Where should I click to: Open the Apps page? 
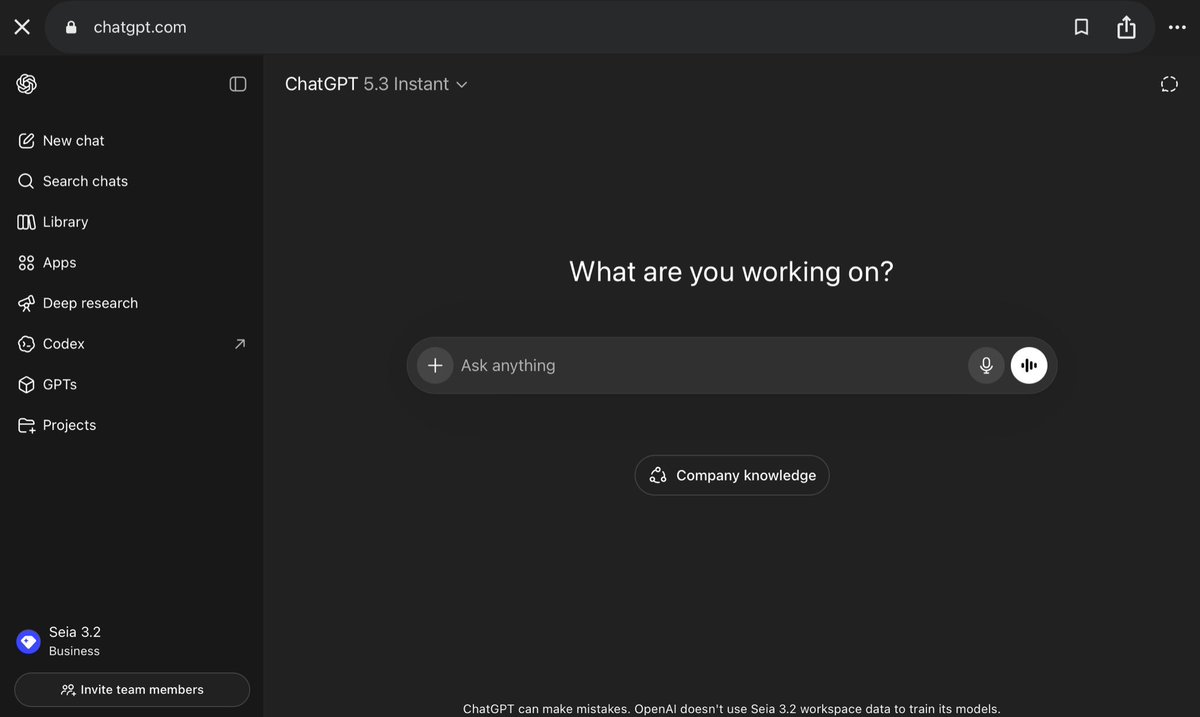[131, 262]
